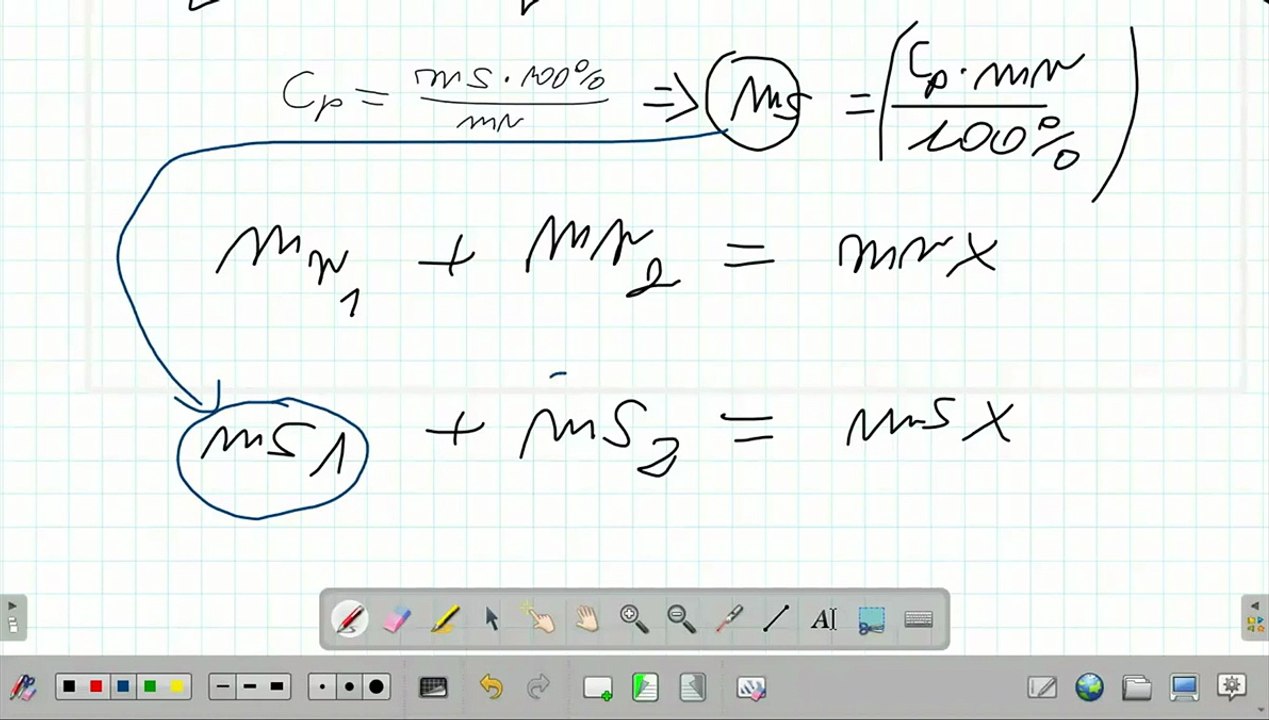
Task: Open the settings gear bubble
Action: [1232, 686]
